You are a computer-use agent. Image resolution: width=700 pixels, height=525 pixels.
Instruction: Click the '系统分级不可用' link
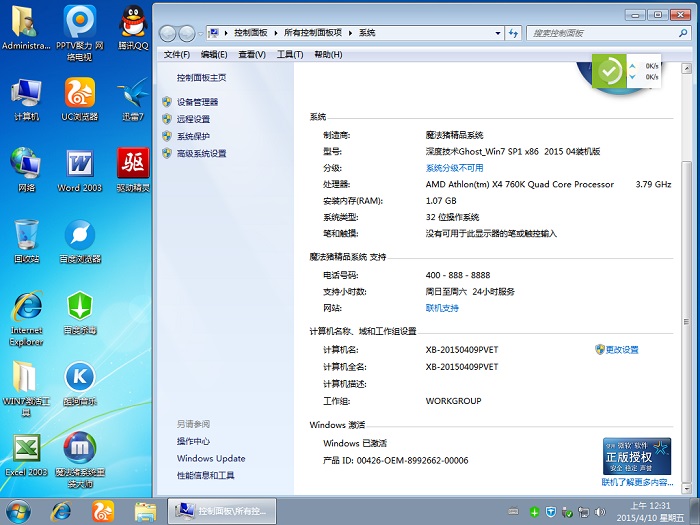(x=454, y=168)
